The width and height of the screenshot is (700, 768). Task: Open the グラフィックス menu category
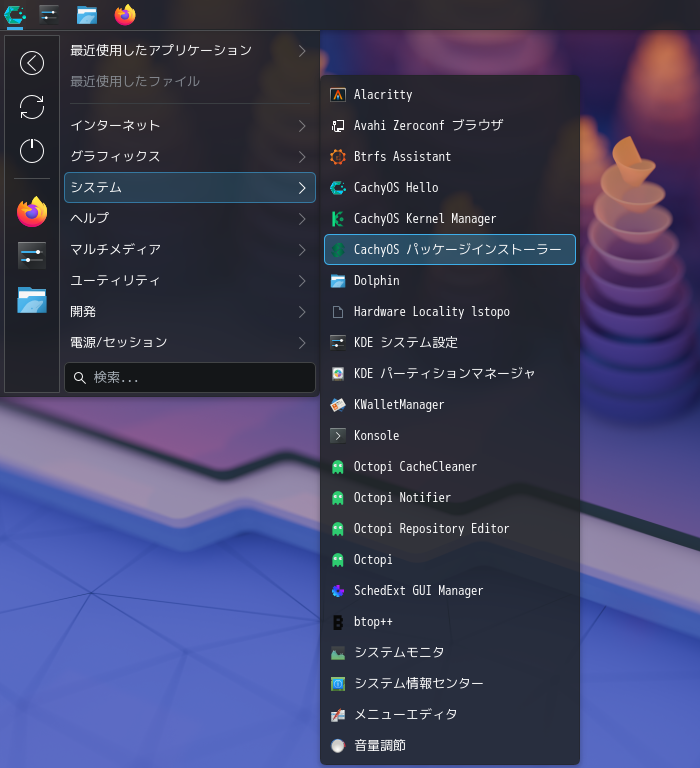(190, 156)
